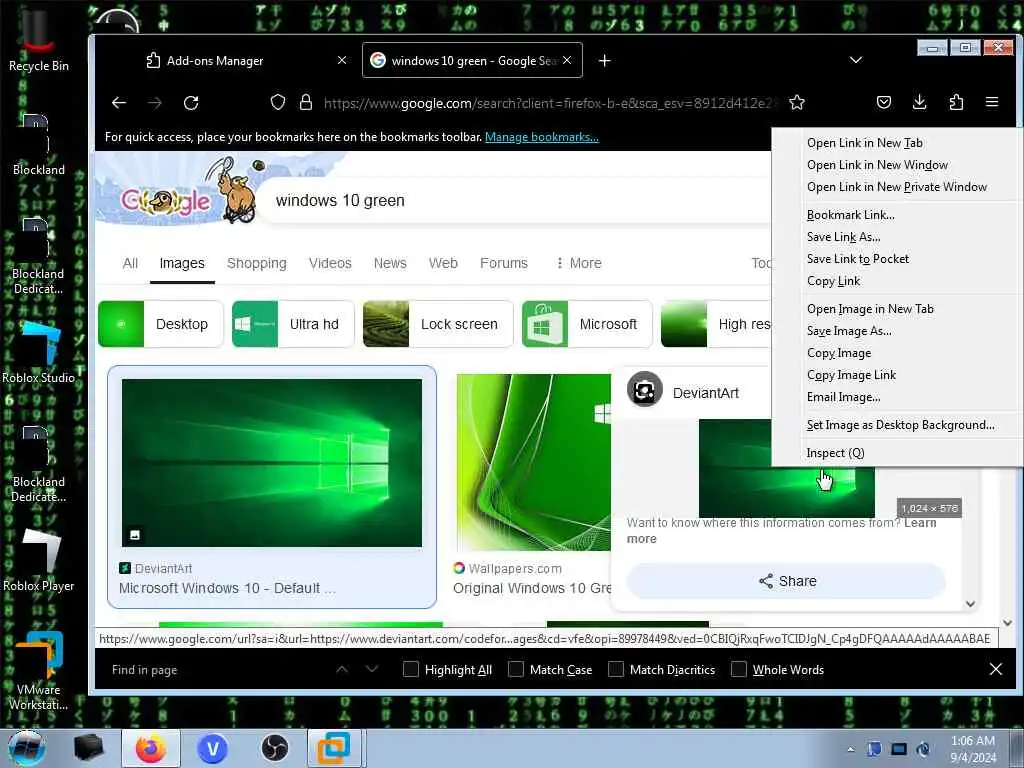Choose Open Link in New Window
This screenshot has height=768, width=1024.
(x=877, y=165)
